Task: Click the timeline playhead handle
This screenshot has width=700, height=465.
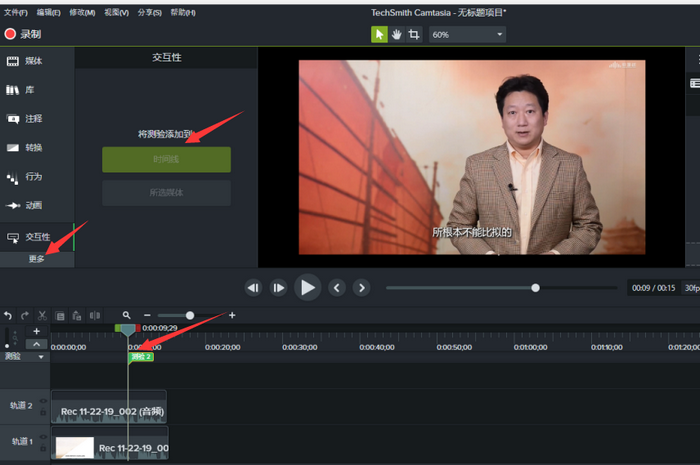Action: pyautogui.click(x=128, y=330)
